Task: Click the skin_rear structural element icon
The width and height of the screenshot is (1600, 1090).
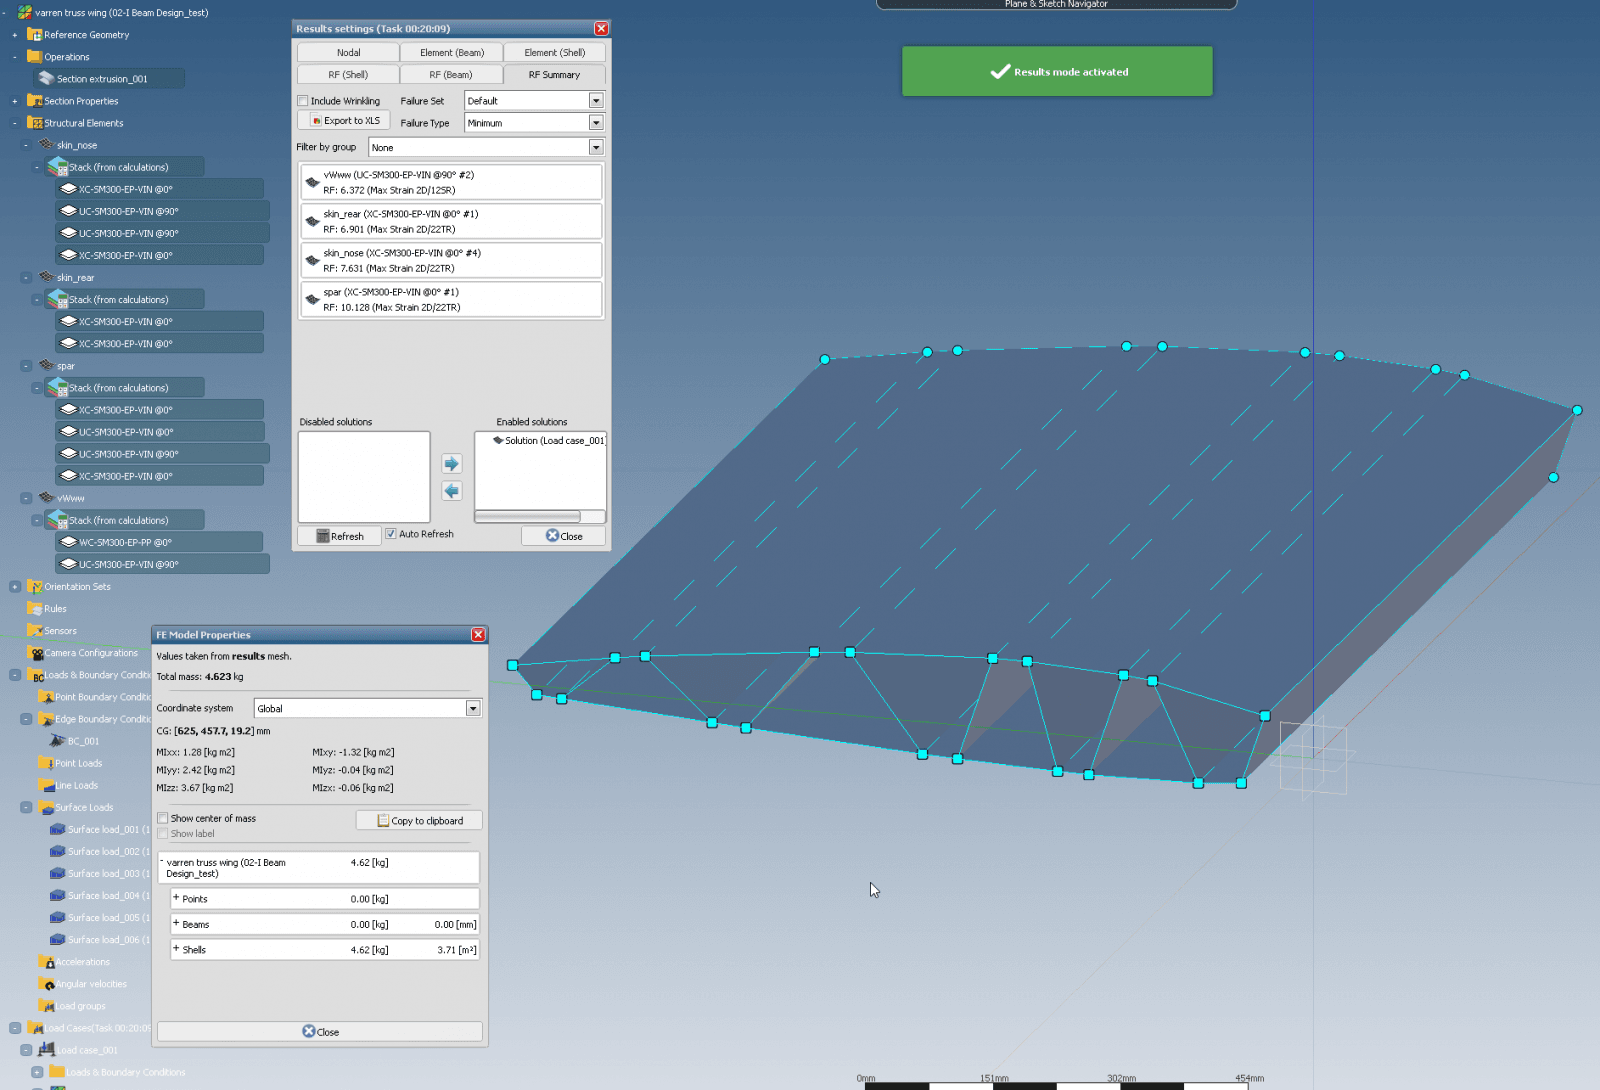Action: tap(46, 277)
